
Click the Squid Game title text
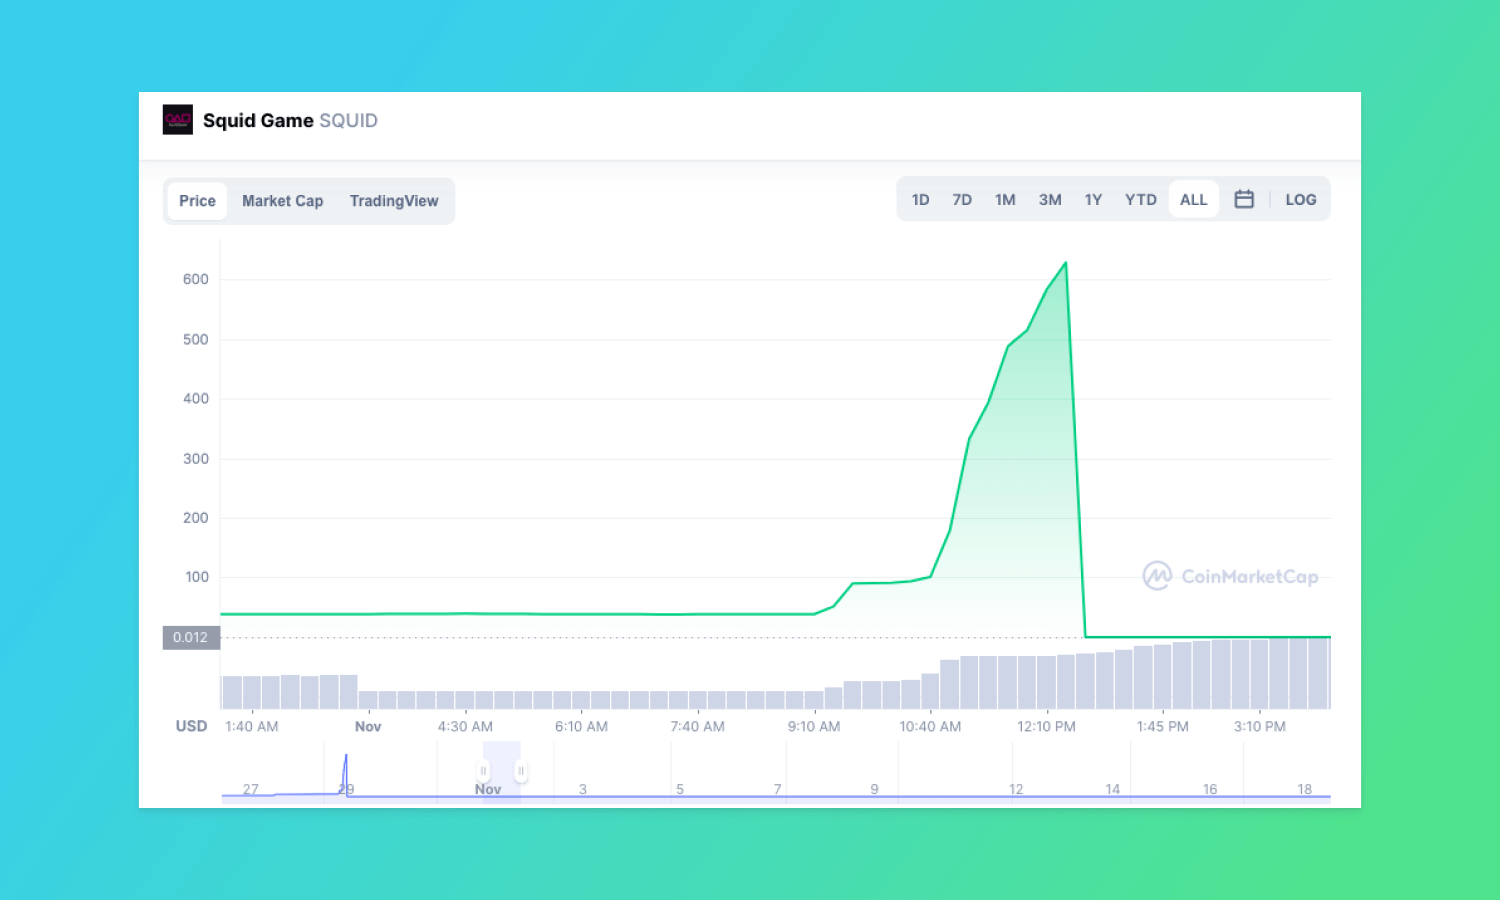tap(258, 121)
